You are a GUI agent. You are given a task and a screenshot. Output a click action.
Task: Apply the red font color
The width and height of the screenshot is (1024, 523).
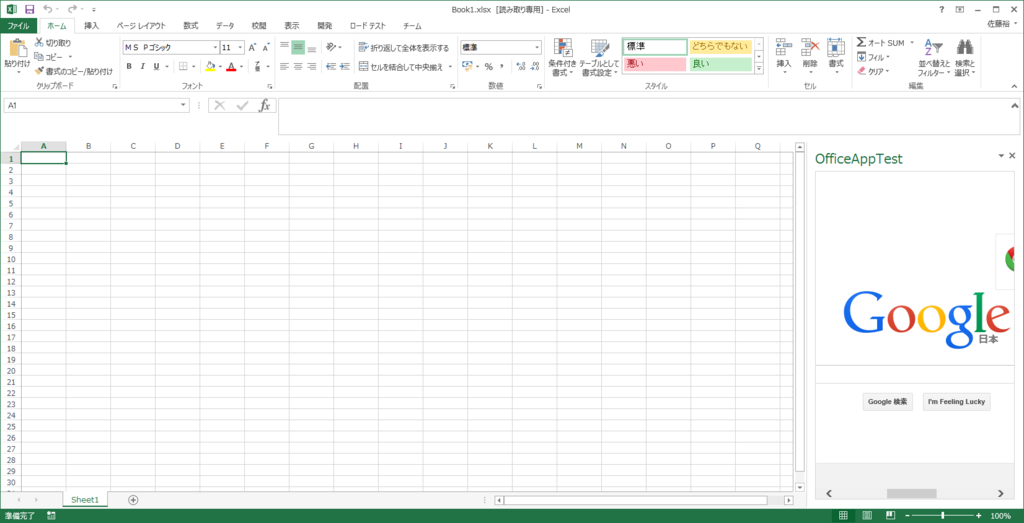point(231,66)
